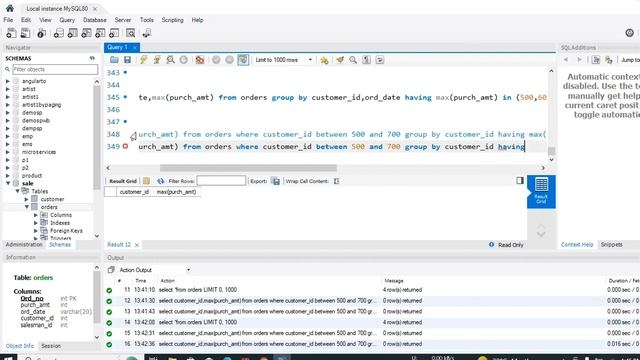The height and width of the screenshot is (360, 640).
Task: Collapse the Tables node
Action: pyautogui.click(x=18, y=191)
